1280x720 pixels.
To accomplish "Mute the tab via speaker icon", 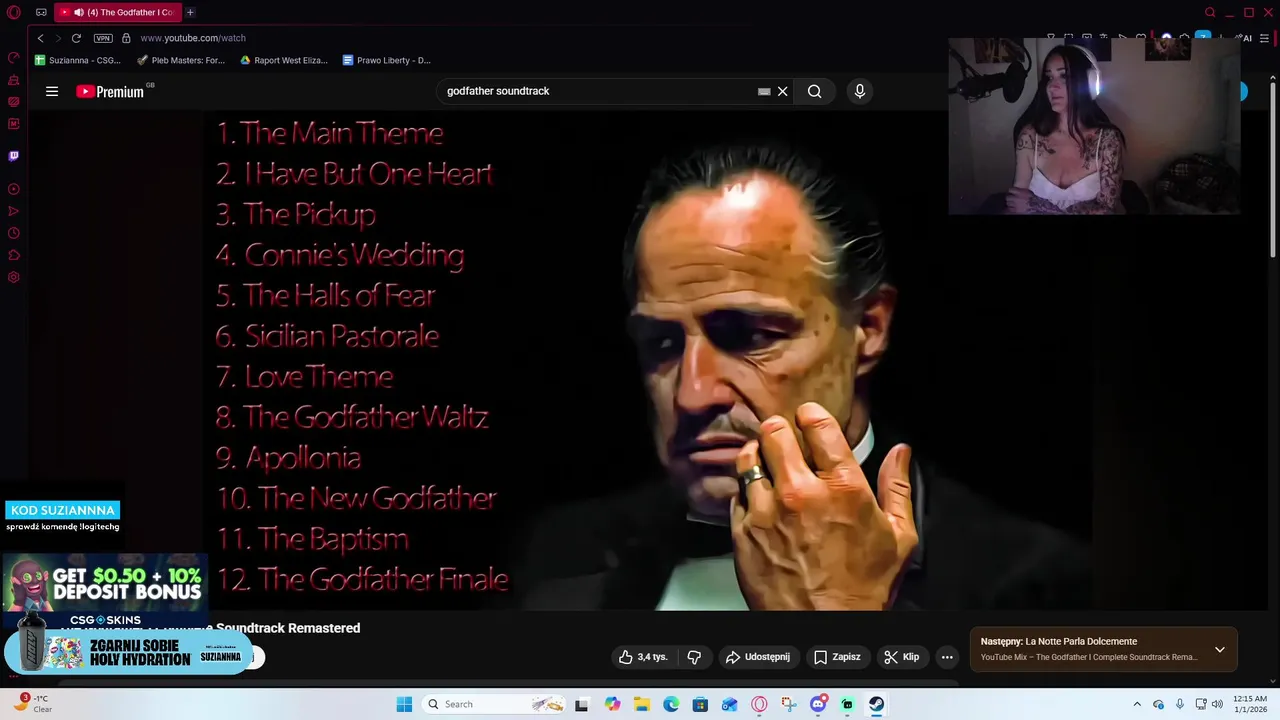I will point(79,13).
